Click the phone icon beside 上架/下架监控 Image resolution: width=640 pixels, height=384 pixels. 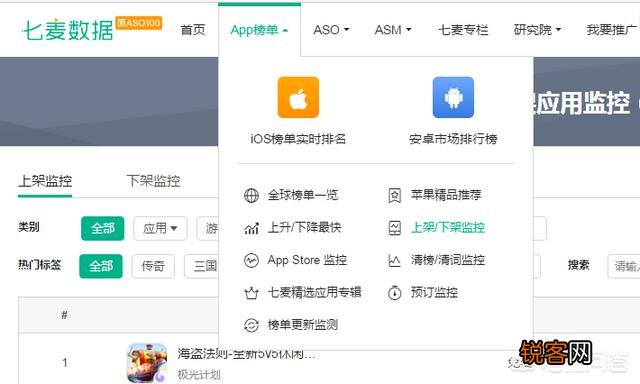point(394,228)
